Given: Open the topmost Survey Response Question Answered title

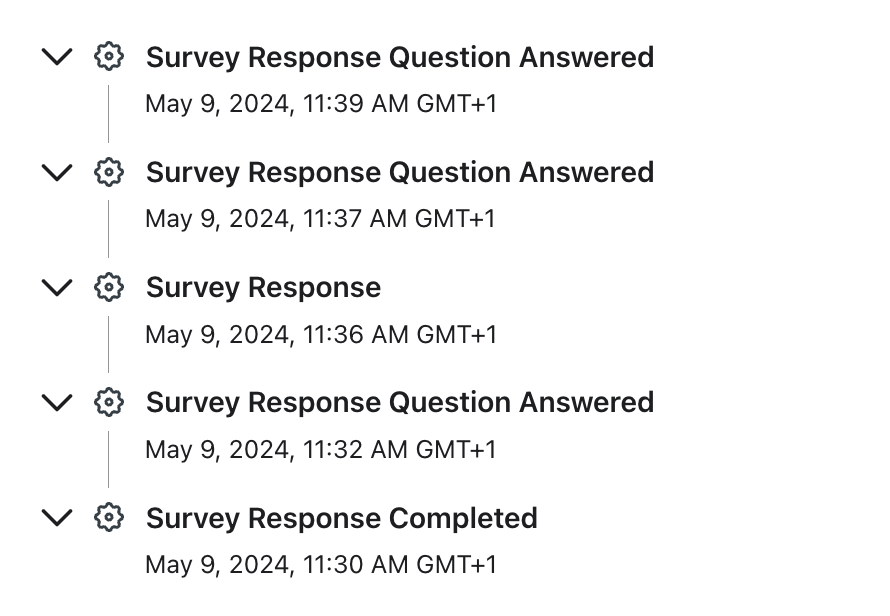Looking at the screenshot, I should coord(400,57).
